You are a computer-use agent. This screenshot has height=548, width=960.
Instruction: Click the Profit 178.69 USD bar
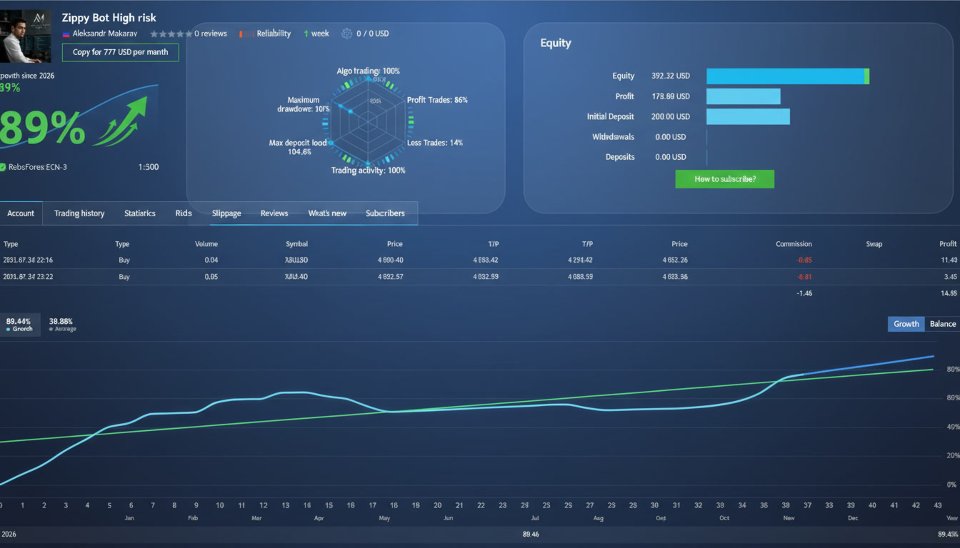[743, 96]
